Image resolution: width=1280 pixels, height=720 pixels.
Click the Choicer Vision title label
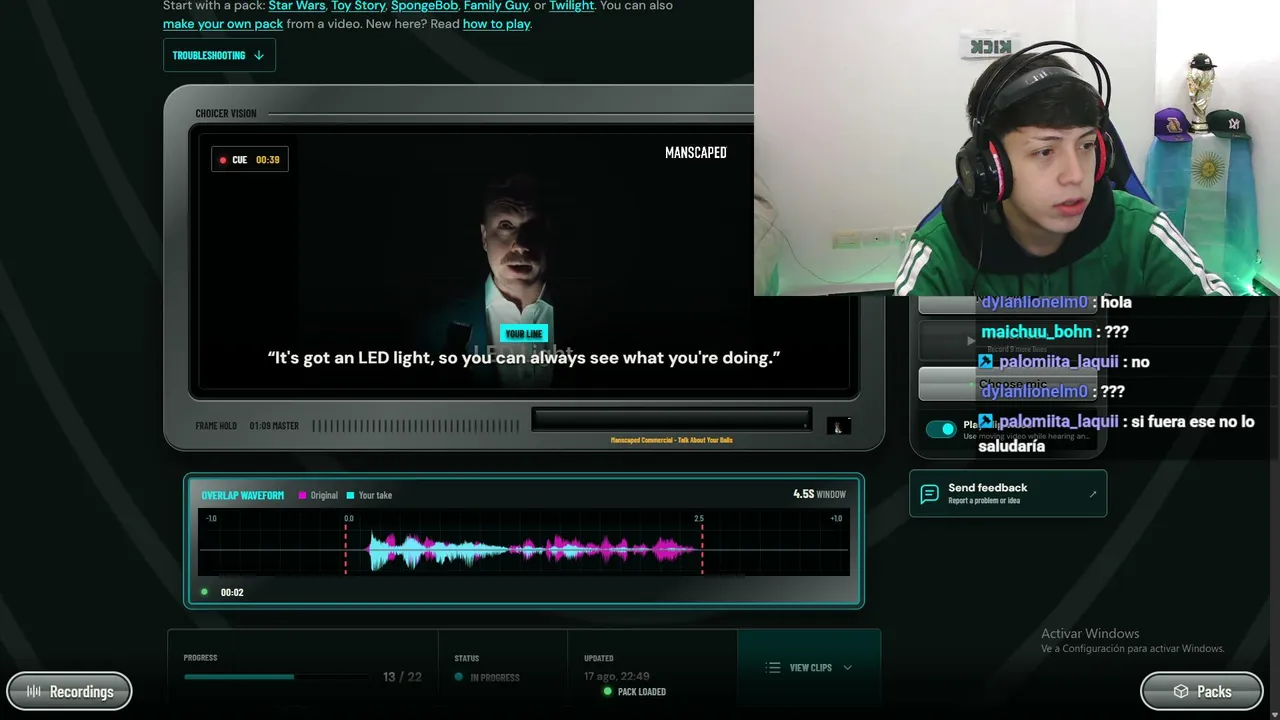226,114
